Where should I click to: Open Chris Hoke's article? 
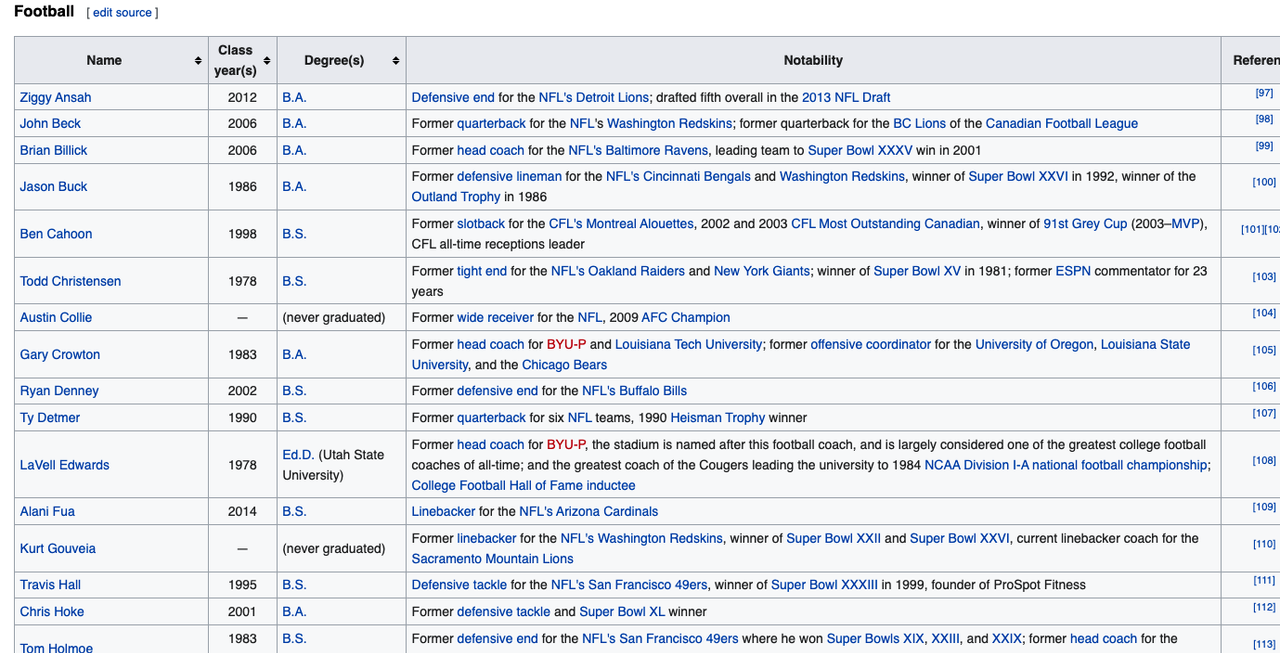point(52,611)
